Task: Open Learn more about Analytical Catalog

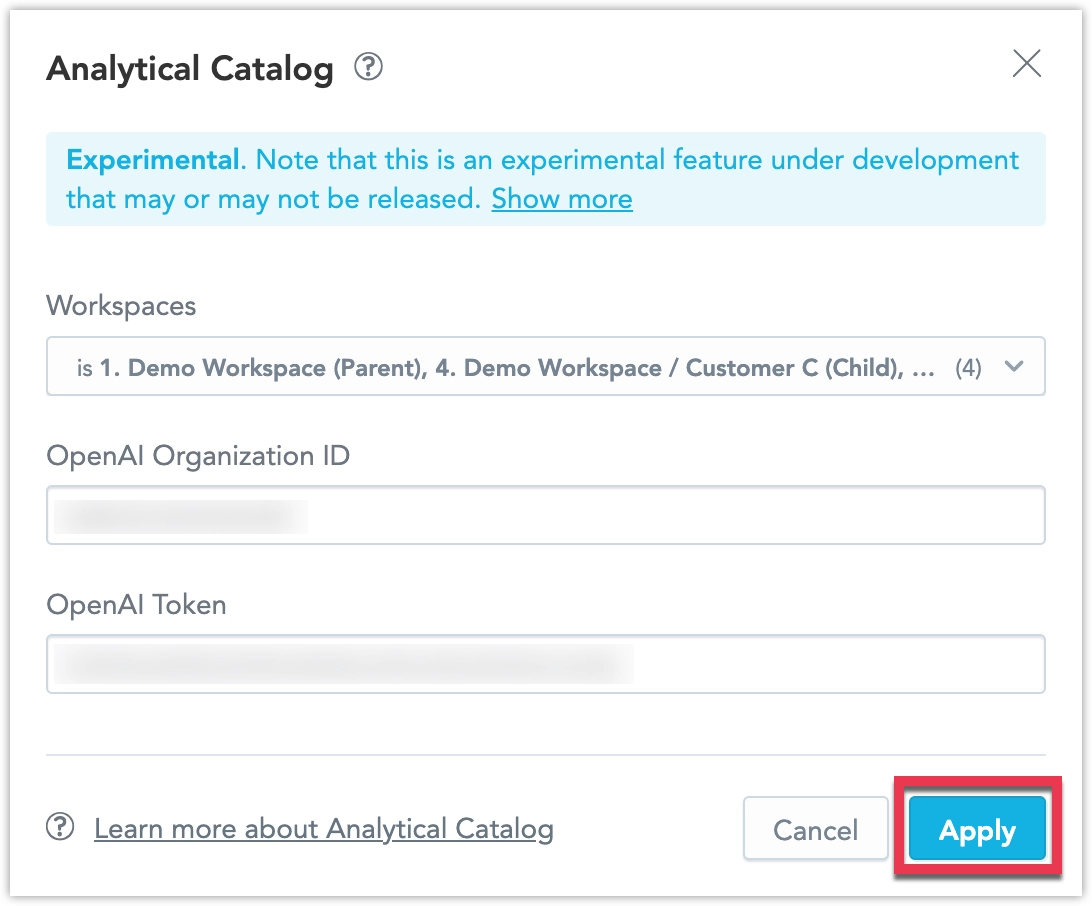Action: point(323,828)
